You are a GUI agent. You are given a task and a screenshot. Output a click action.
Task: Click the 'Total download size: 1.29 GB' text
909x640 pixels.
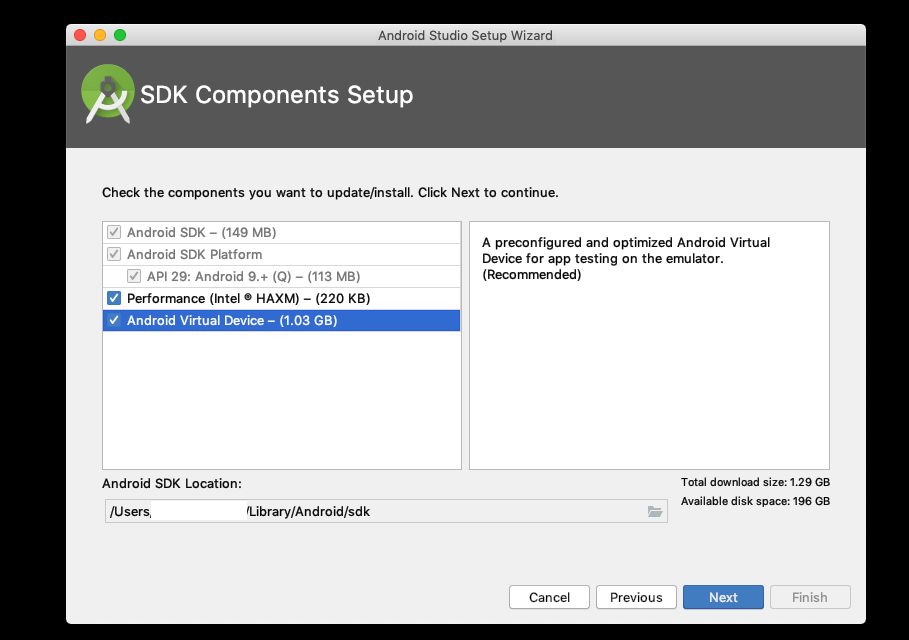coord(755,482)
